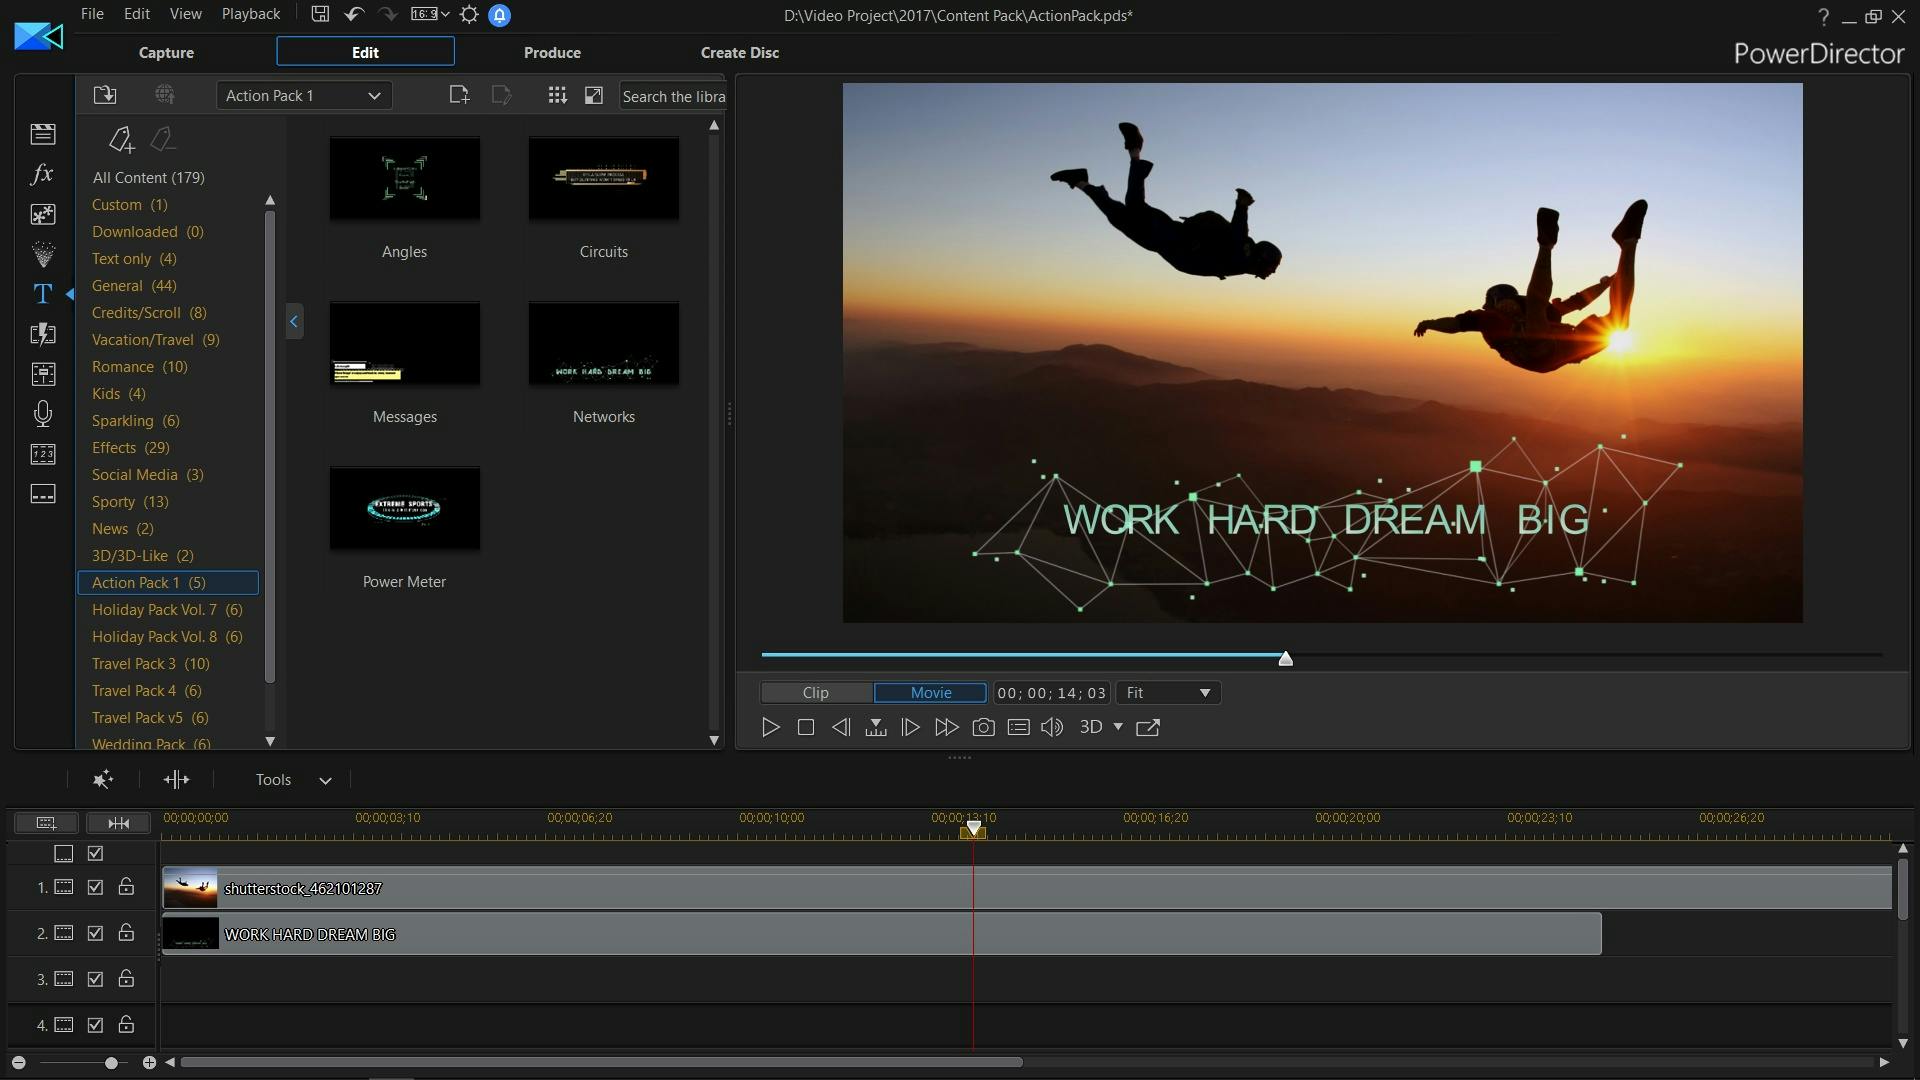This screenshot has height=1080, width=1920.
Task: Uncheck track 1 enable checkbox
Action: pyautogui.click(x=95, y=887)
